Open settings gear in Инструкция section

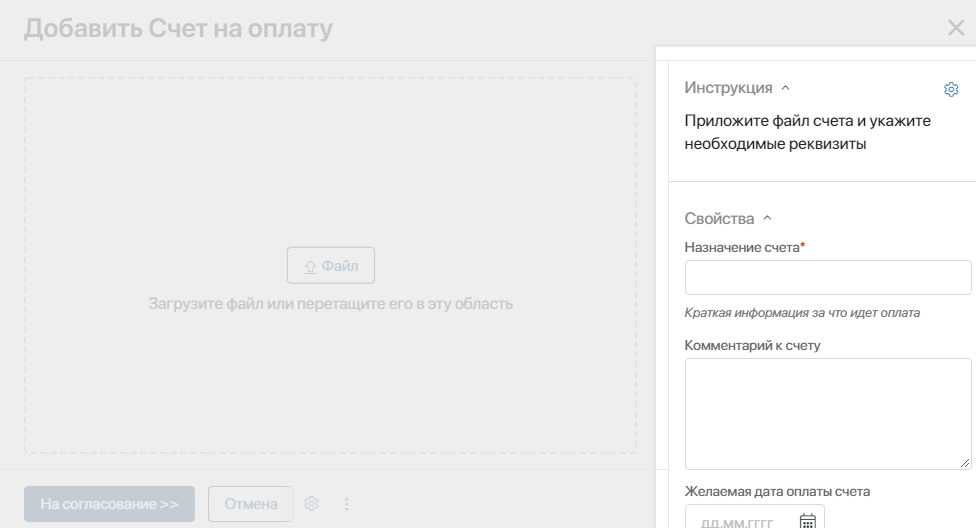(x=950, y=90)
